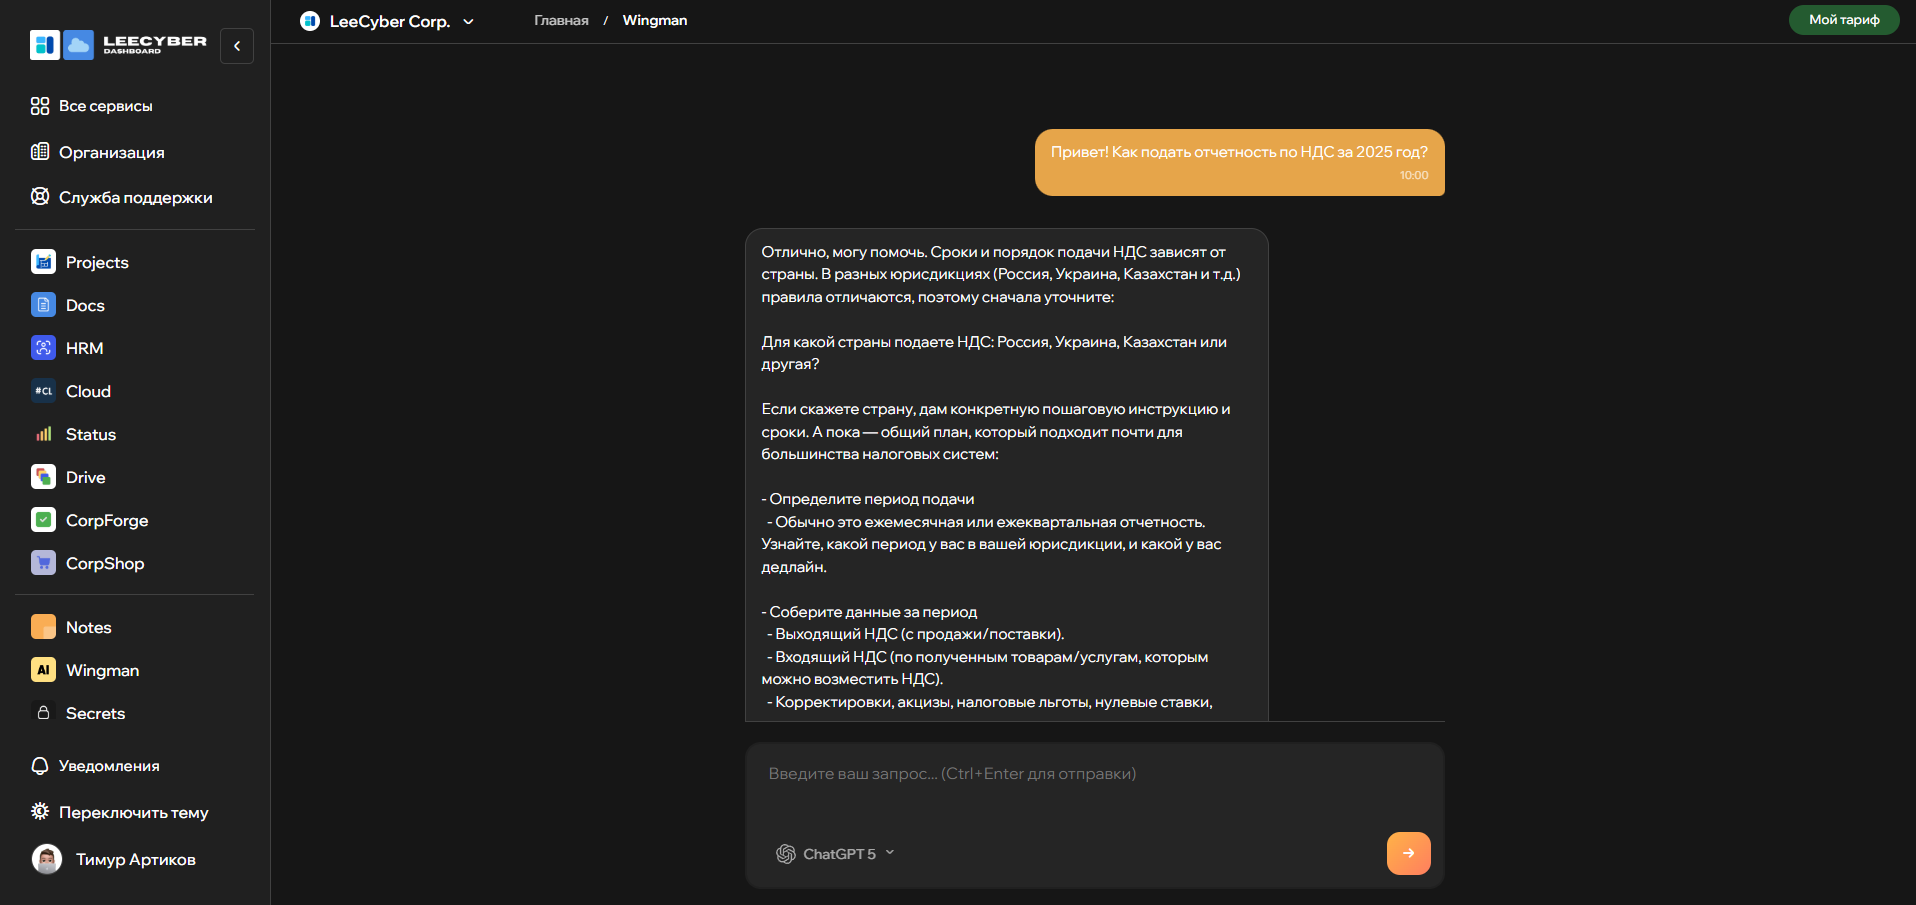Open the Drive app icon
The width and height of the screenshot is (1916, 905).
[43, 477]
